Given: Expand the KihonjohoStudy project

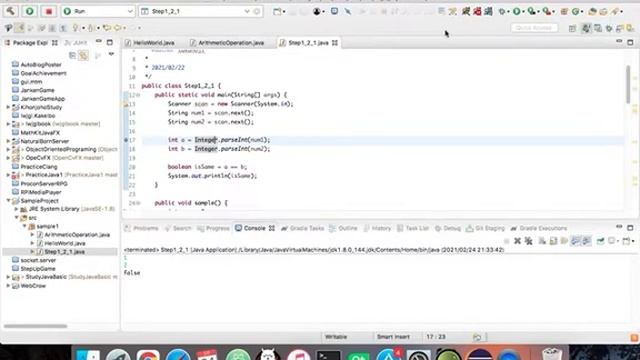Looking at the screenshot, I should click(8, 107).
